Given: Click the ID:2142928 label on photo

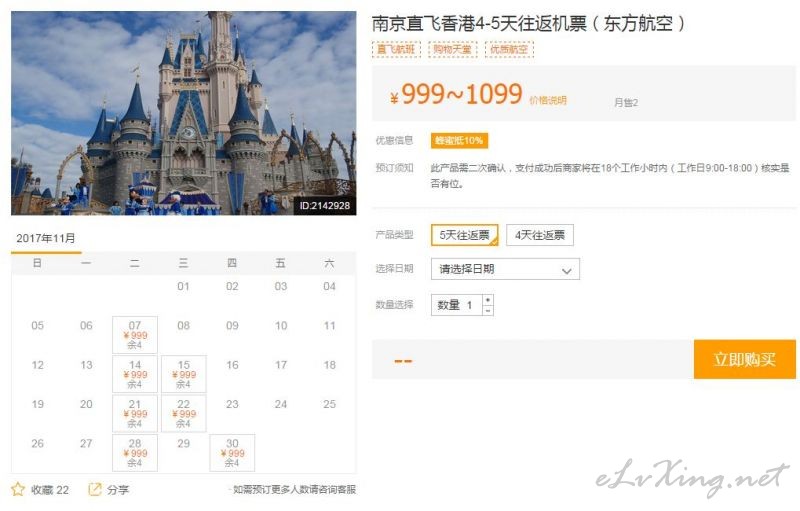Looking at the screenshot, I should [x=325, y=206].
